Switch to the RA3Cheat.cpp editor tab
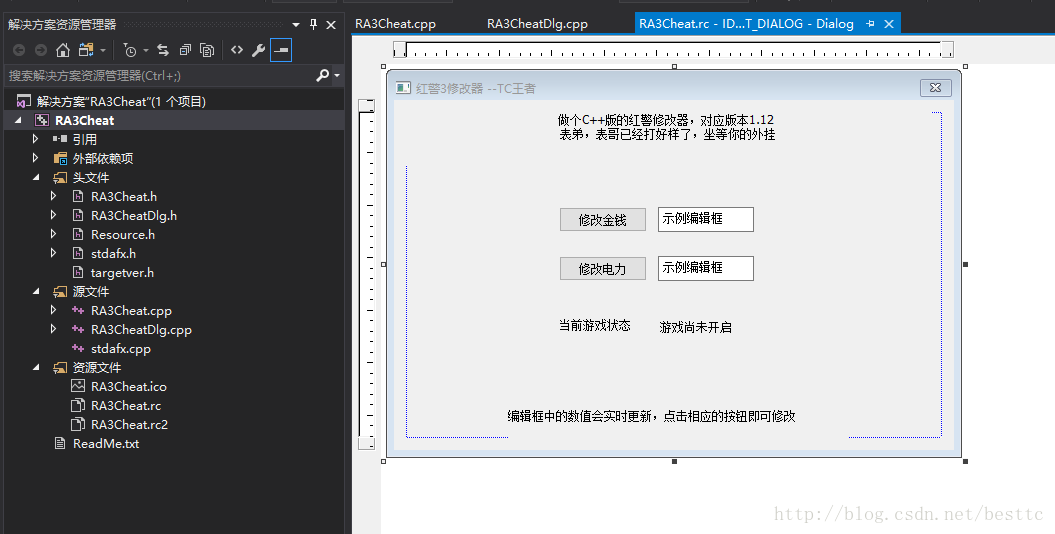Image resolution: width=1055 pixels, height=534 pixels. coord(396,24)
